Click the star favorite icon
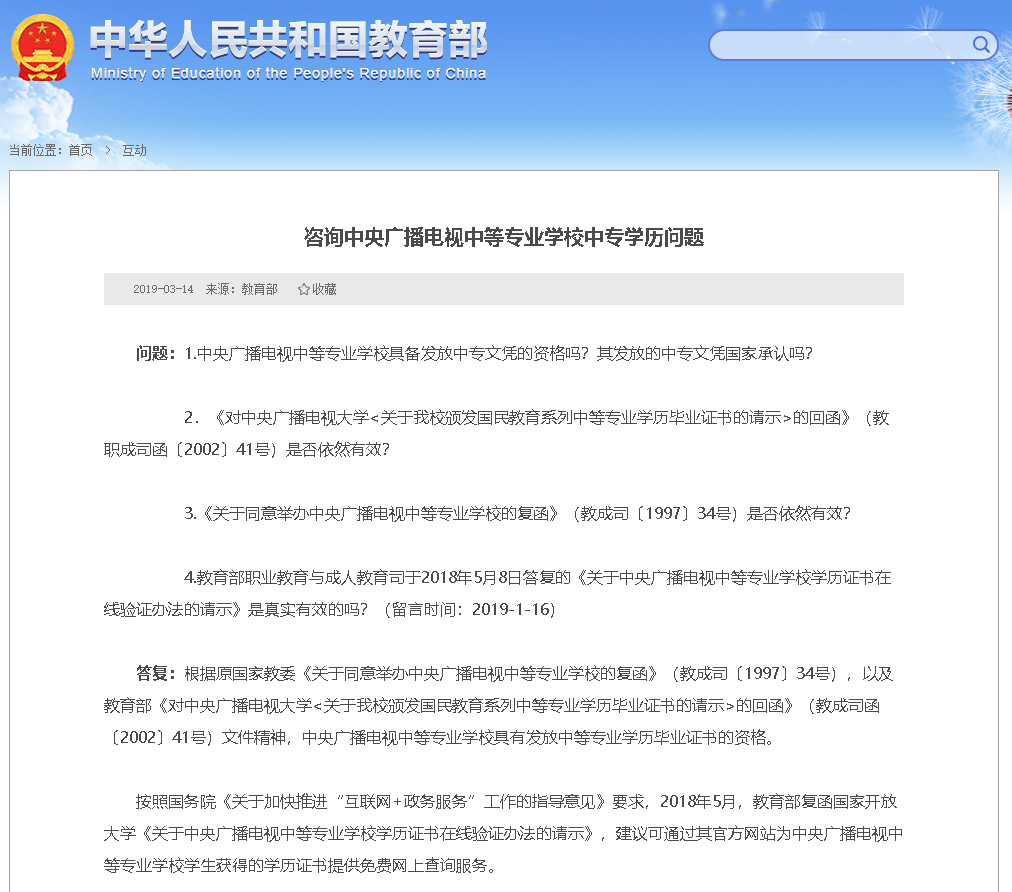1012x892 pixels. (303, 289)
